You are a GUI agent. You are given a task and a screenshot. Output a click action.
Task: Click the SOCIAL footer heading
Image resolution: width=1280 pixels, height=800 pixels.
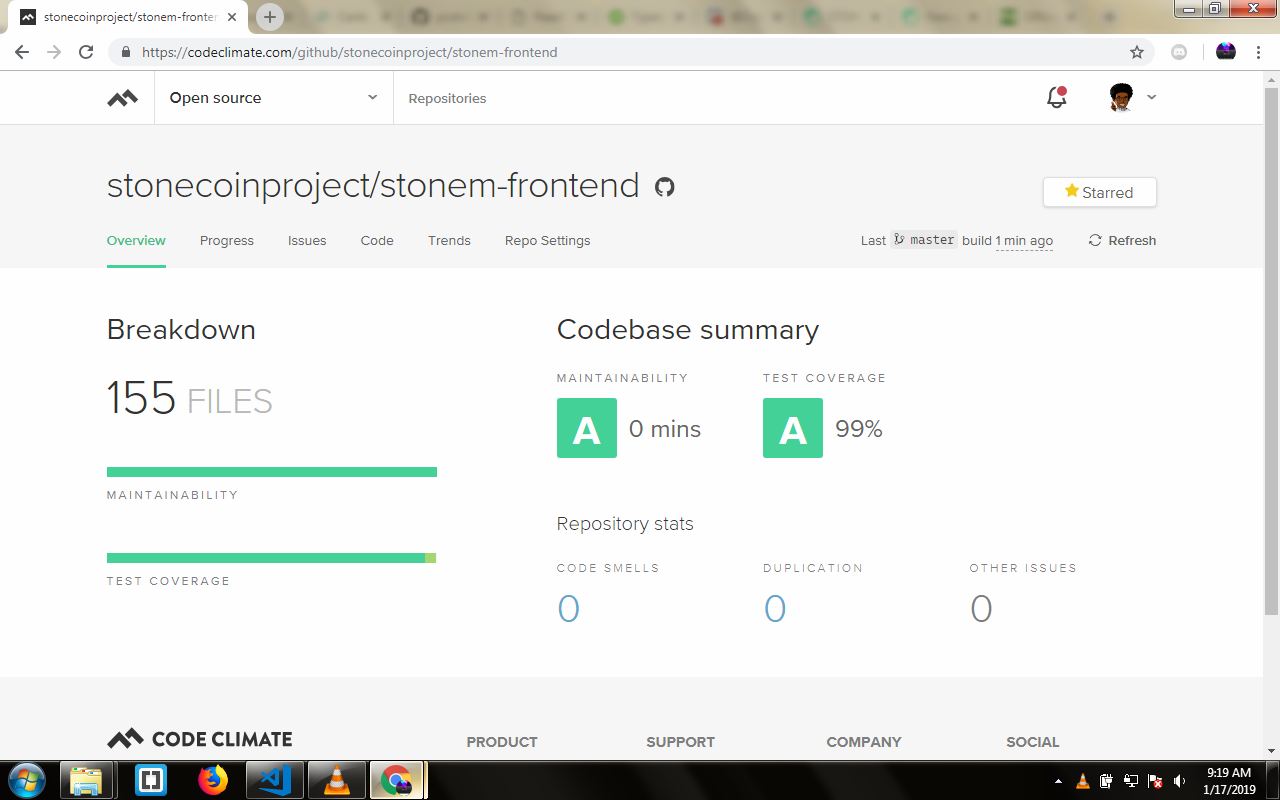[1033, 742]
